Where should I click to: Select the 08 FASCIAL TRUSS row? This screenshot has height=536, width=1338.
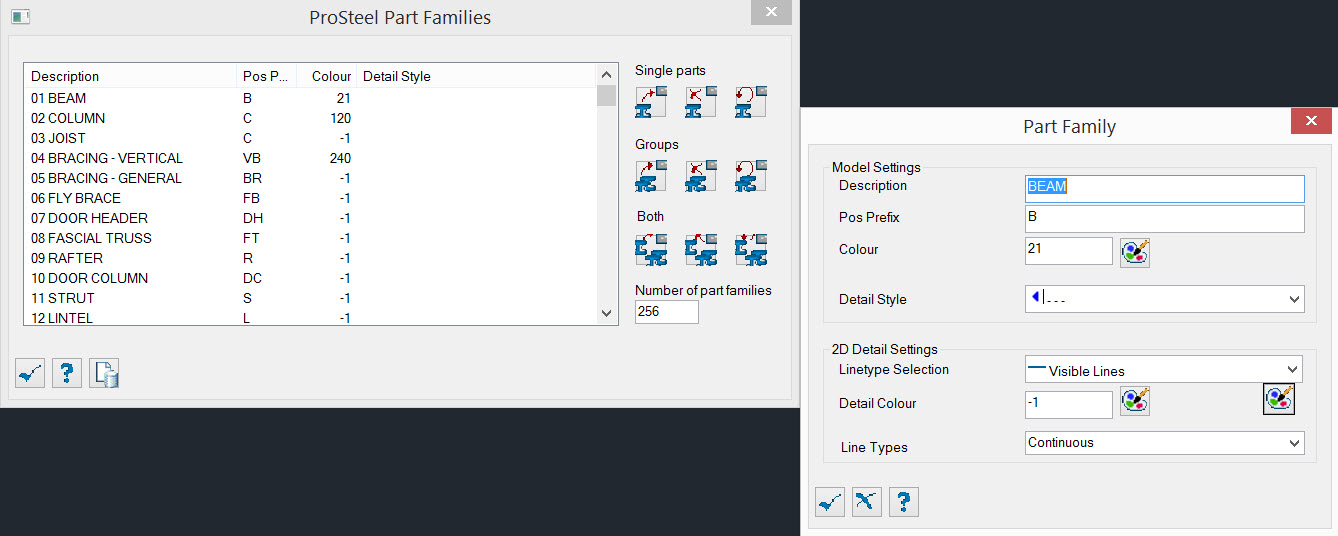coord(311,238)
